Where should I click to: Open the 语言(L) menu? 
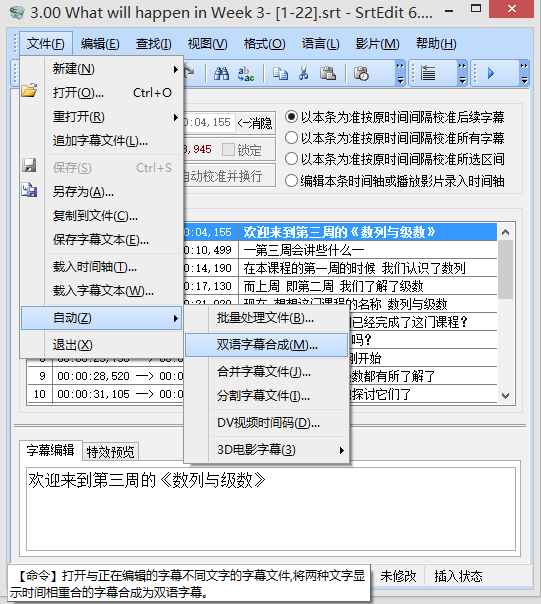tap(320, 44)
